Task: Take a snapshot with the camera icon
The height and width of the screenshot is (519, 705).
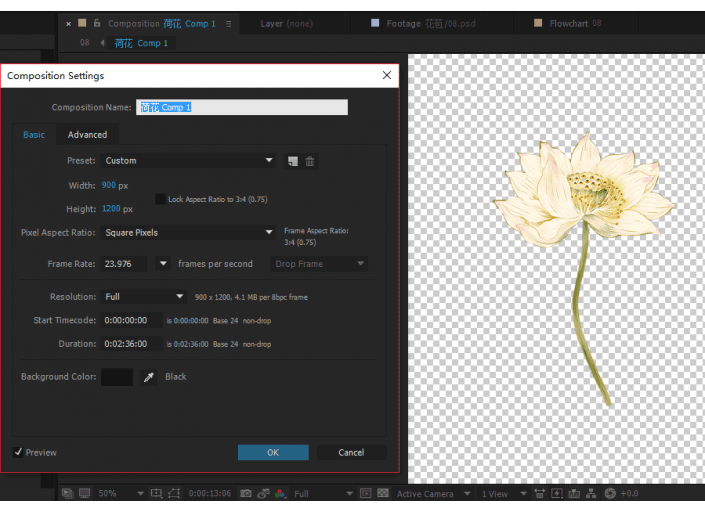Action: pyautogui.click(x=245, y=493)
